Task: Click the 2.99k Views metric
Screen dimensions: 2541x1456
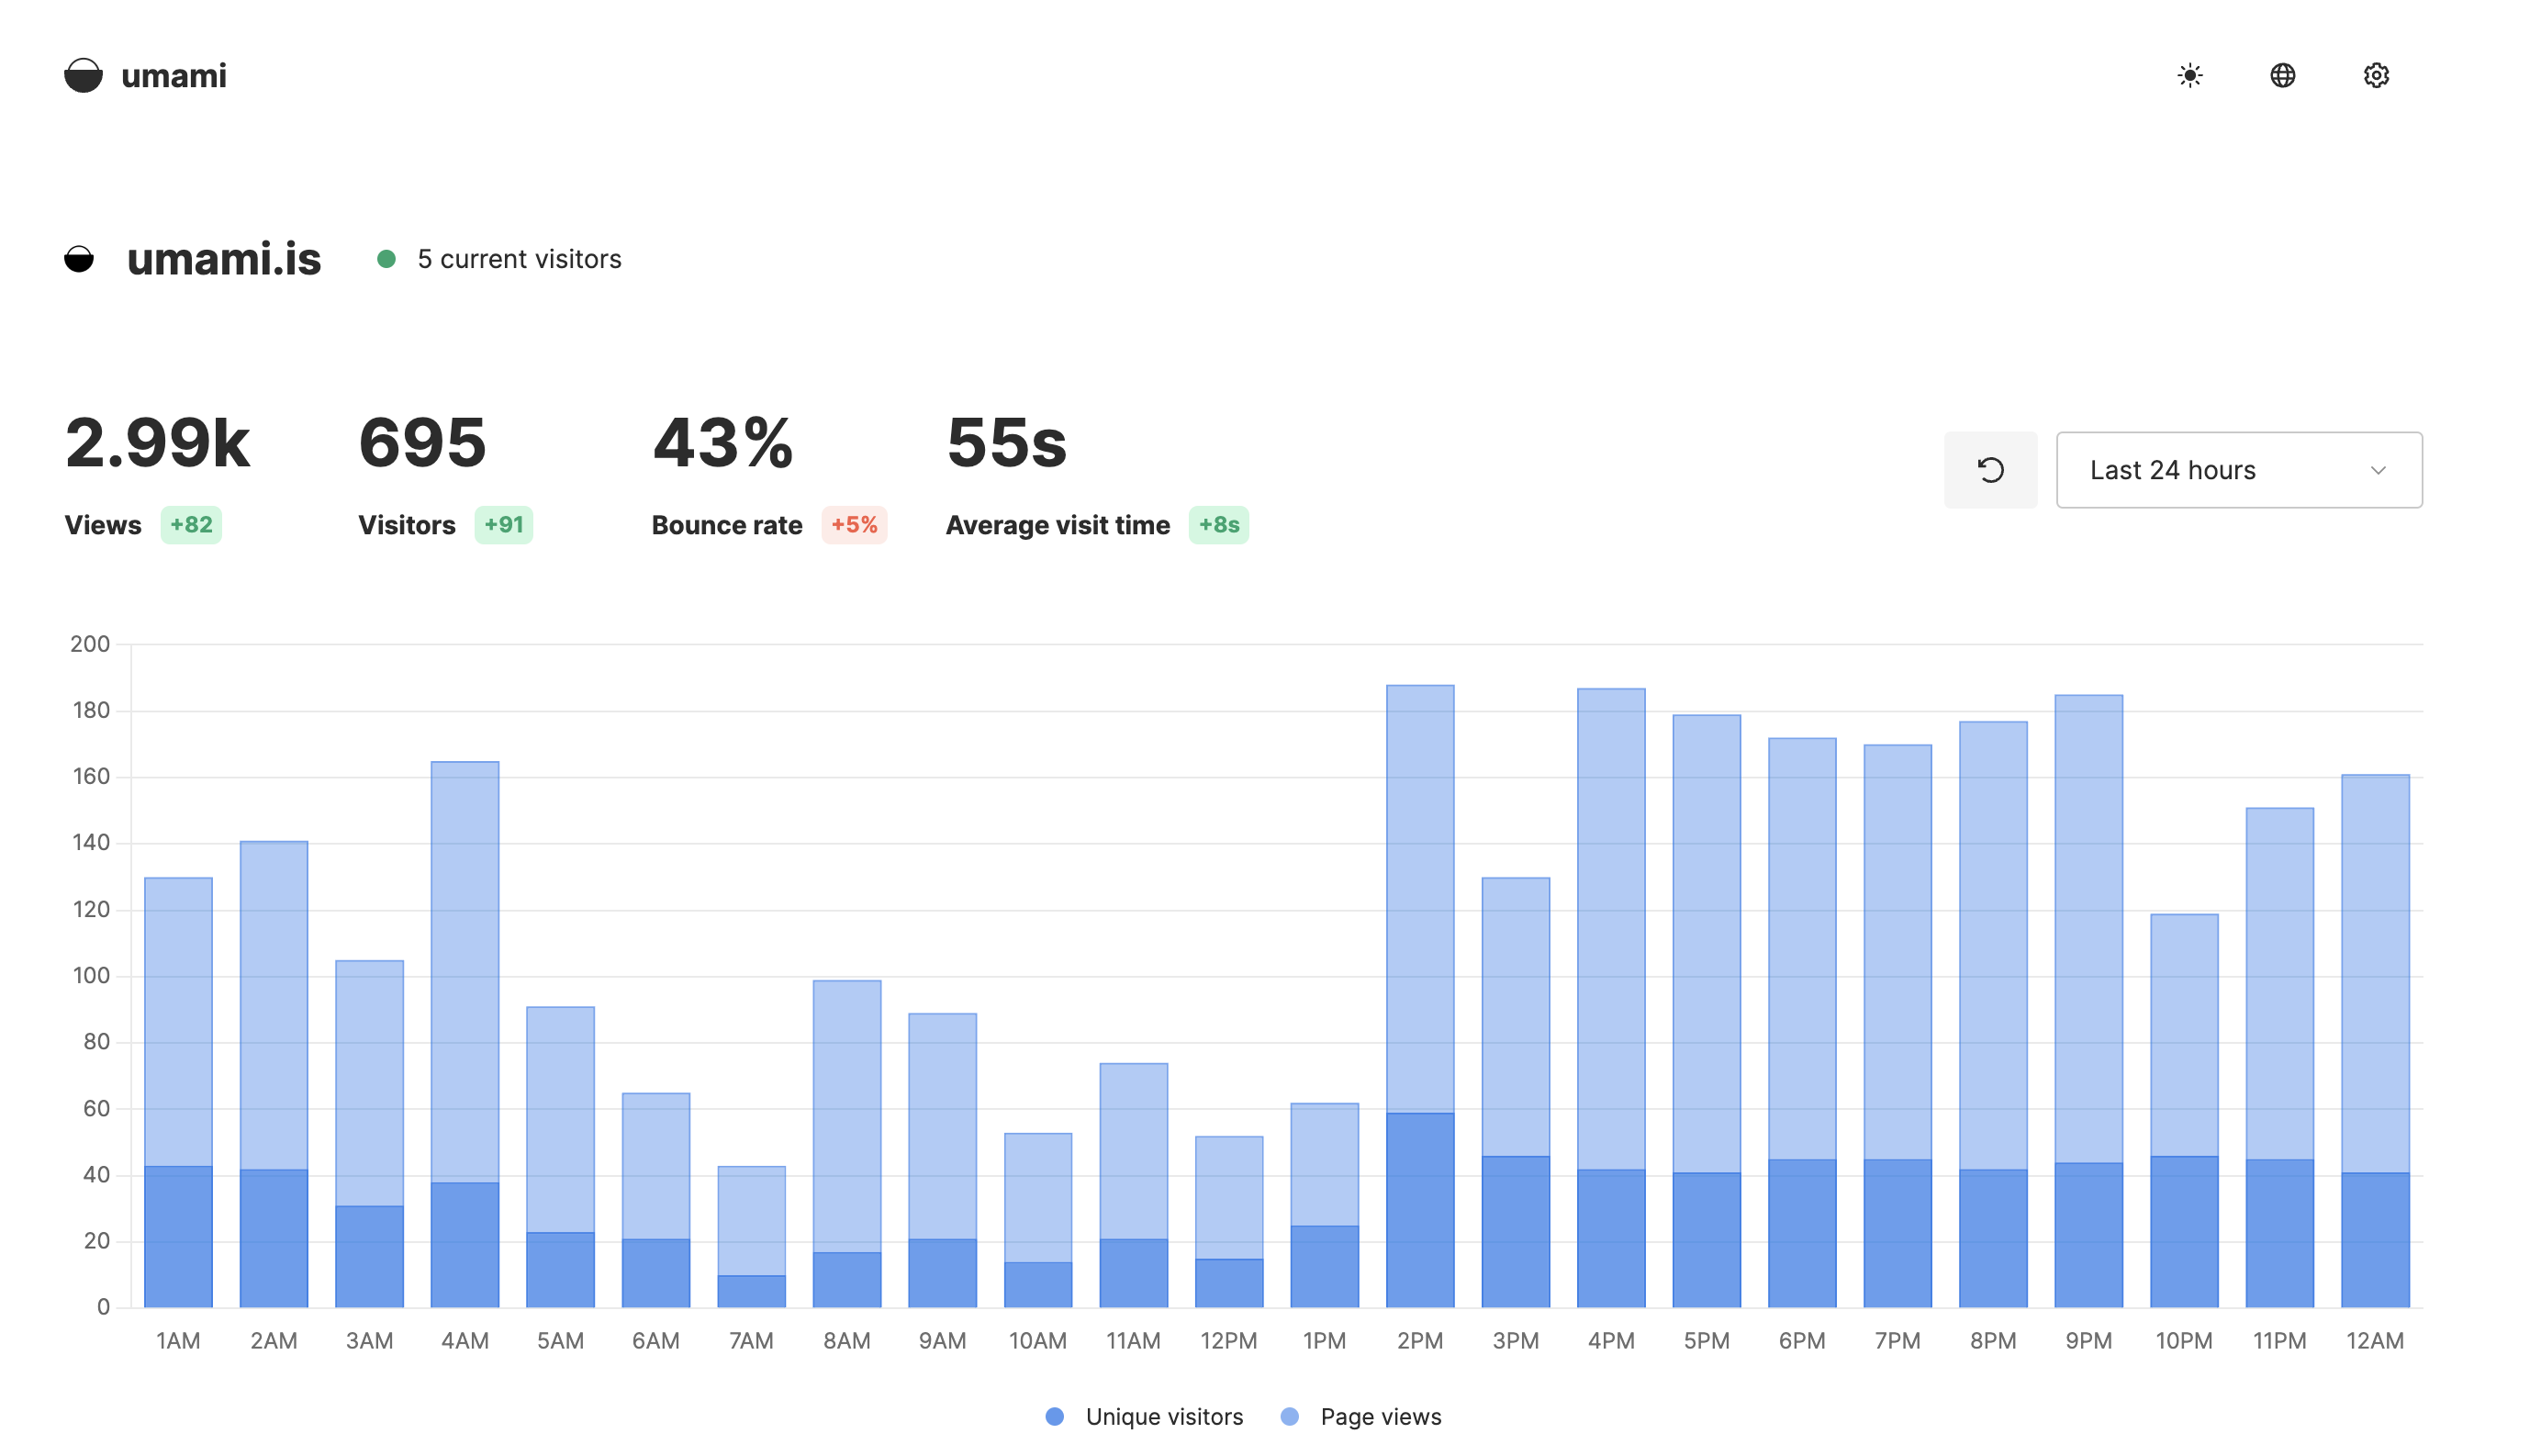Action: [157, 443]
